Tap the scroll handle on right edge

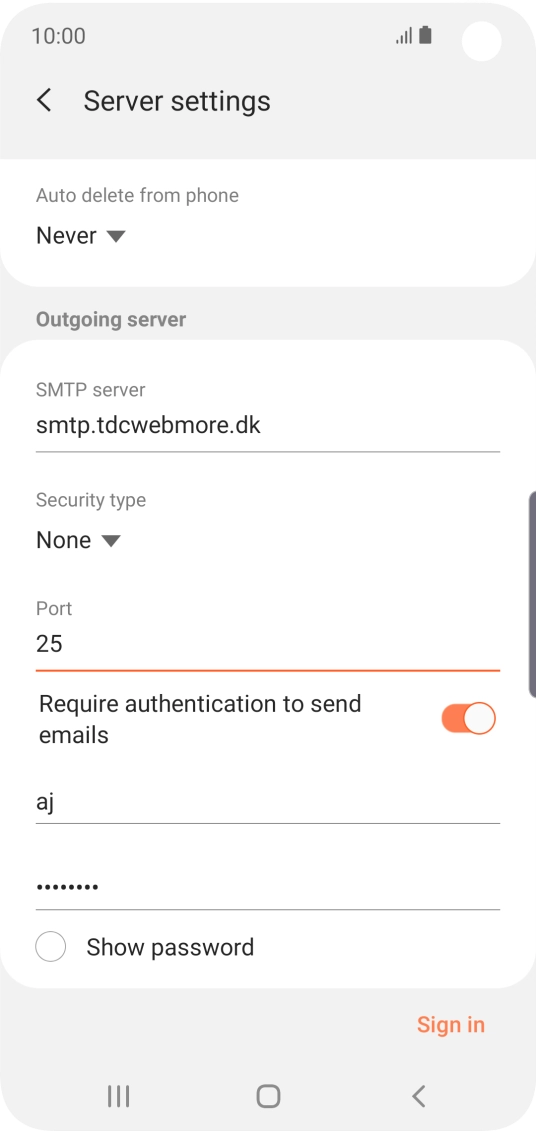[532, 594]
